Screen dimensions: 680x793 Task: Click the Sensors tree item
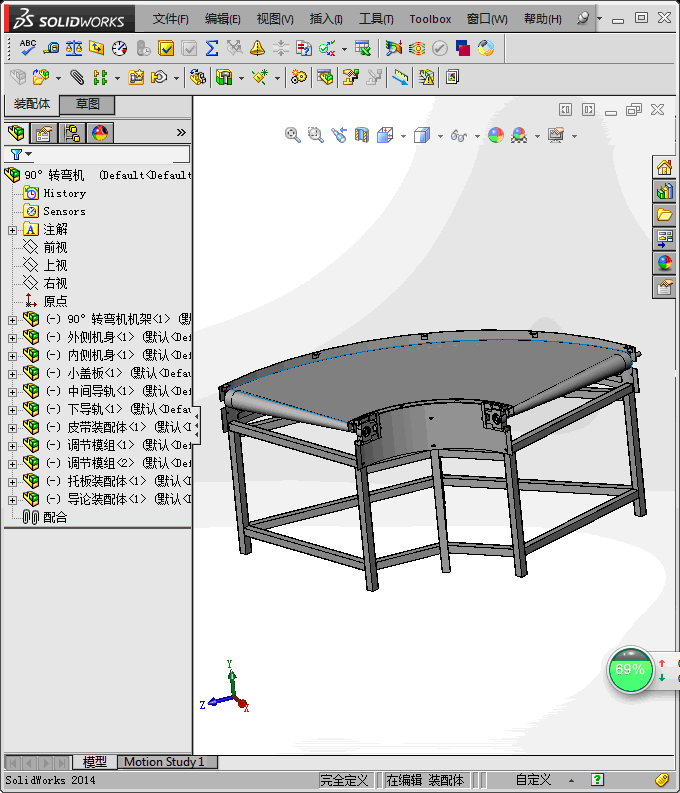point(64,211)
